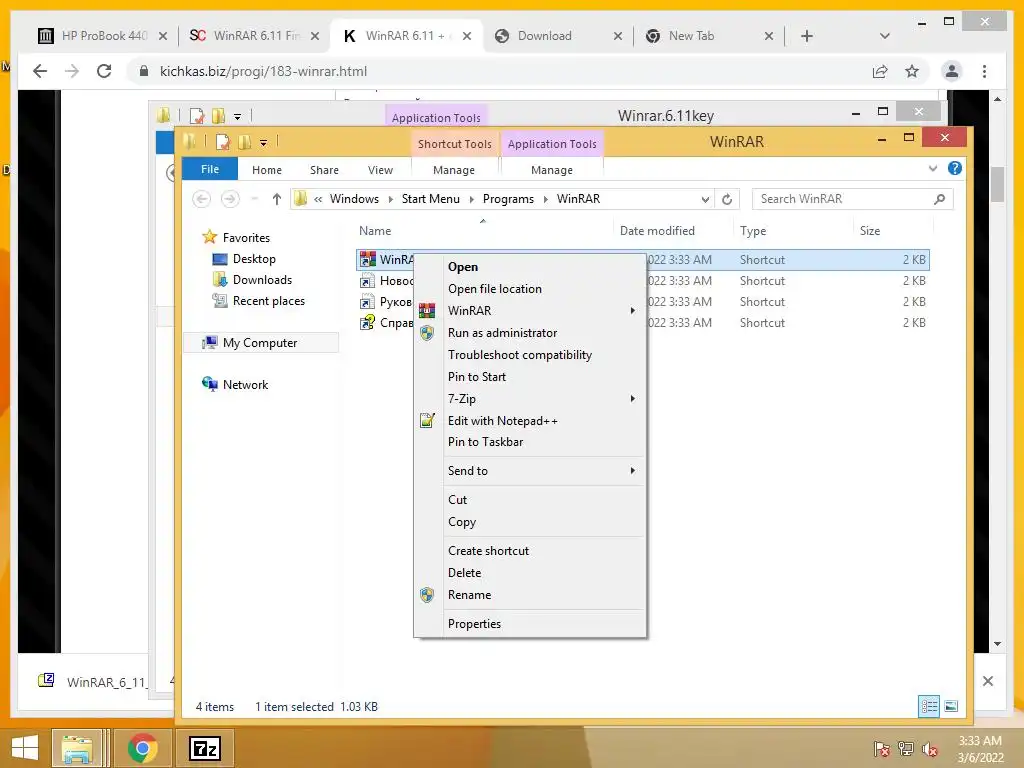Expand the 7-Zip submenu in context menu

(x=632, y=398)
